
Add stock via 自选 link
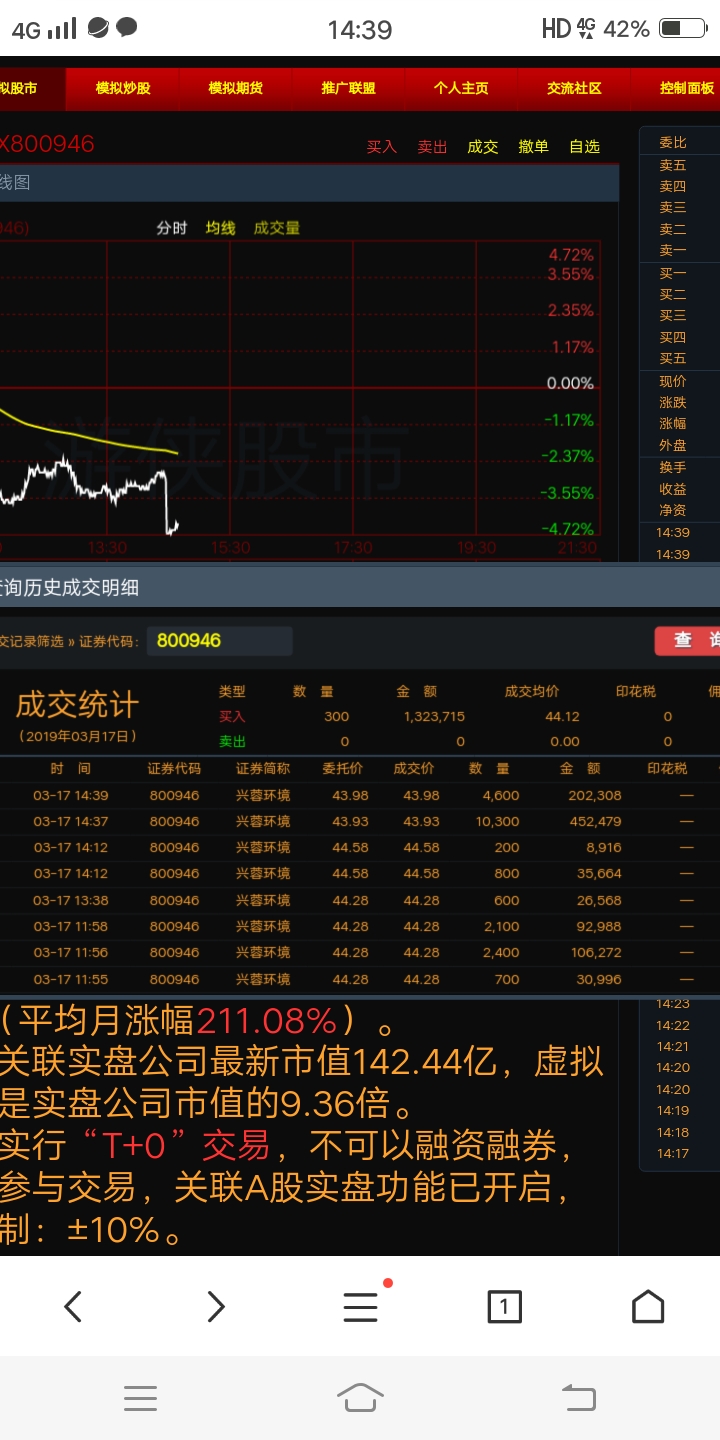[584, 147]
